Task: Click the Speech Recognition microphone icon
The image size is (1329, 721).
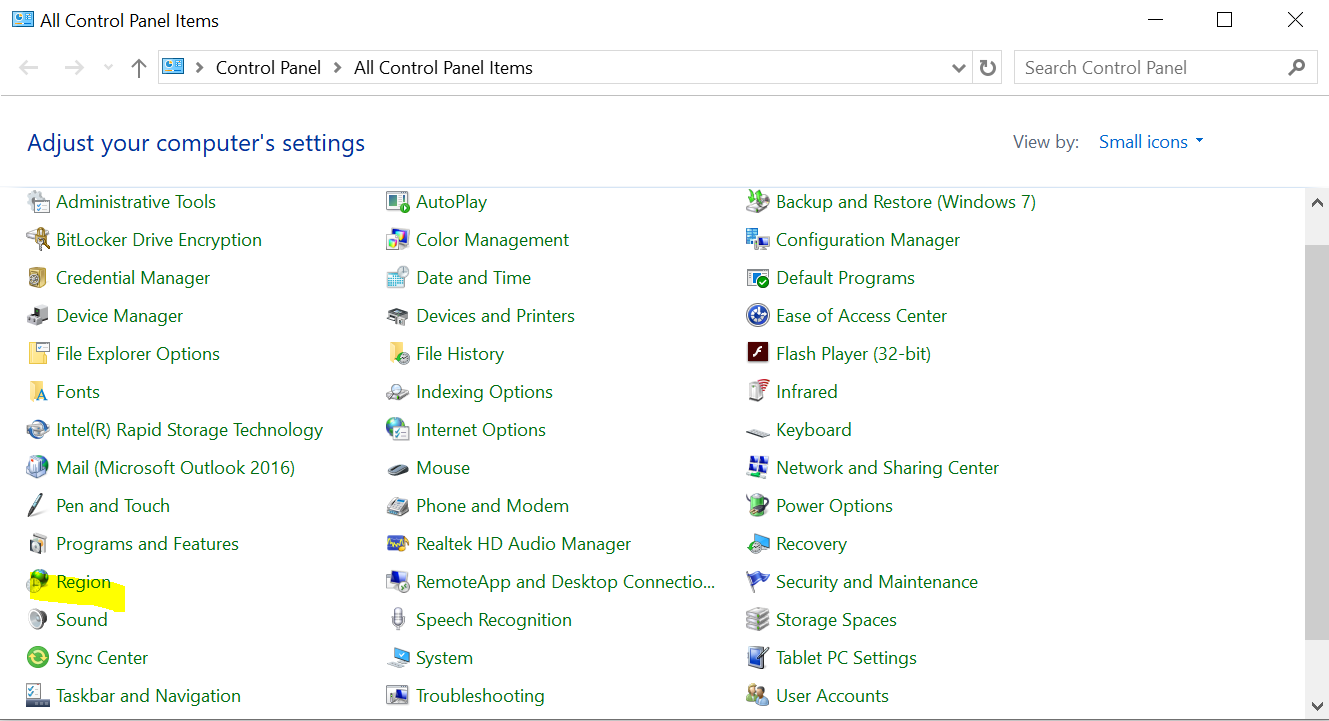Action: point(398,620)
